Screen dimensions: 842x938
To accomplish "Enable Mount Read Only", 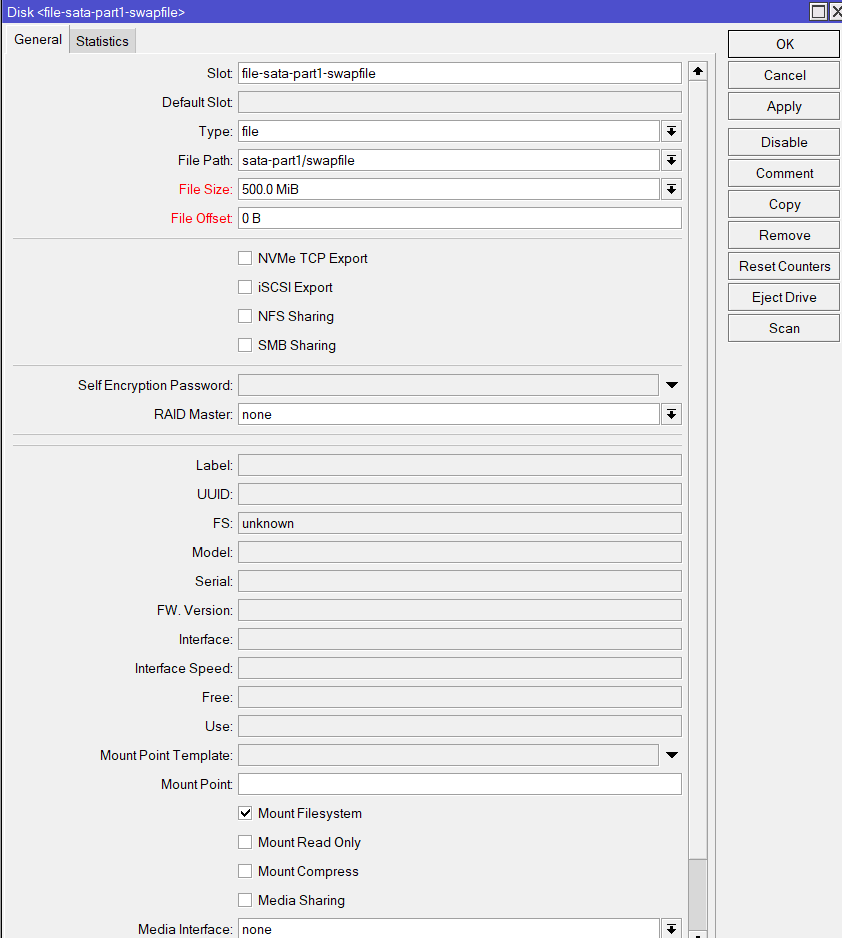I will tap(245, 842).
